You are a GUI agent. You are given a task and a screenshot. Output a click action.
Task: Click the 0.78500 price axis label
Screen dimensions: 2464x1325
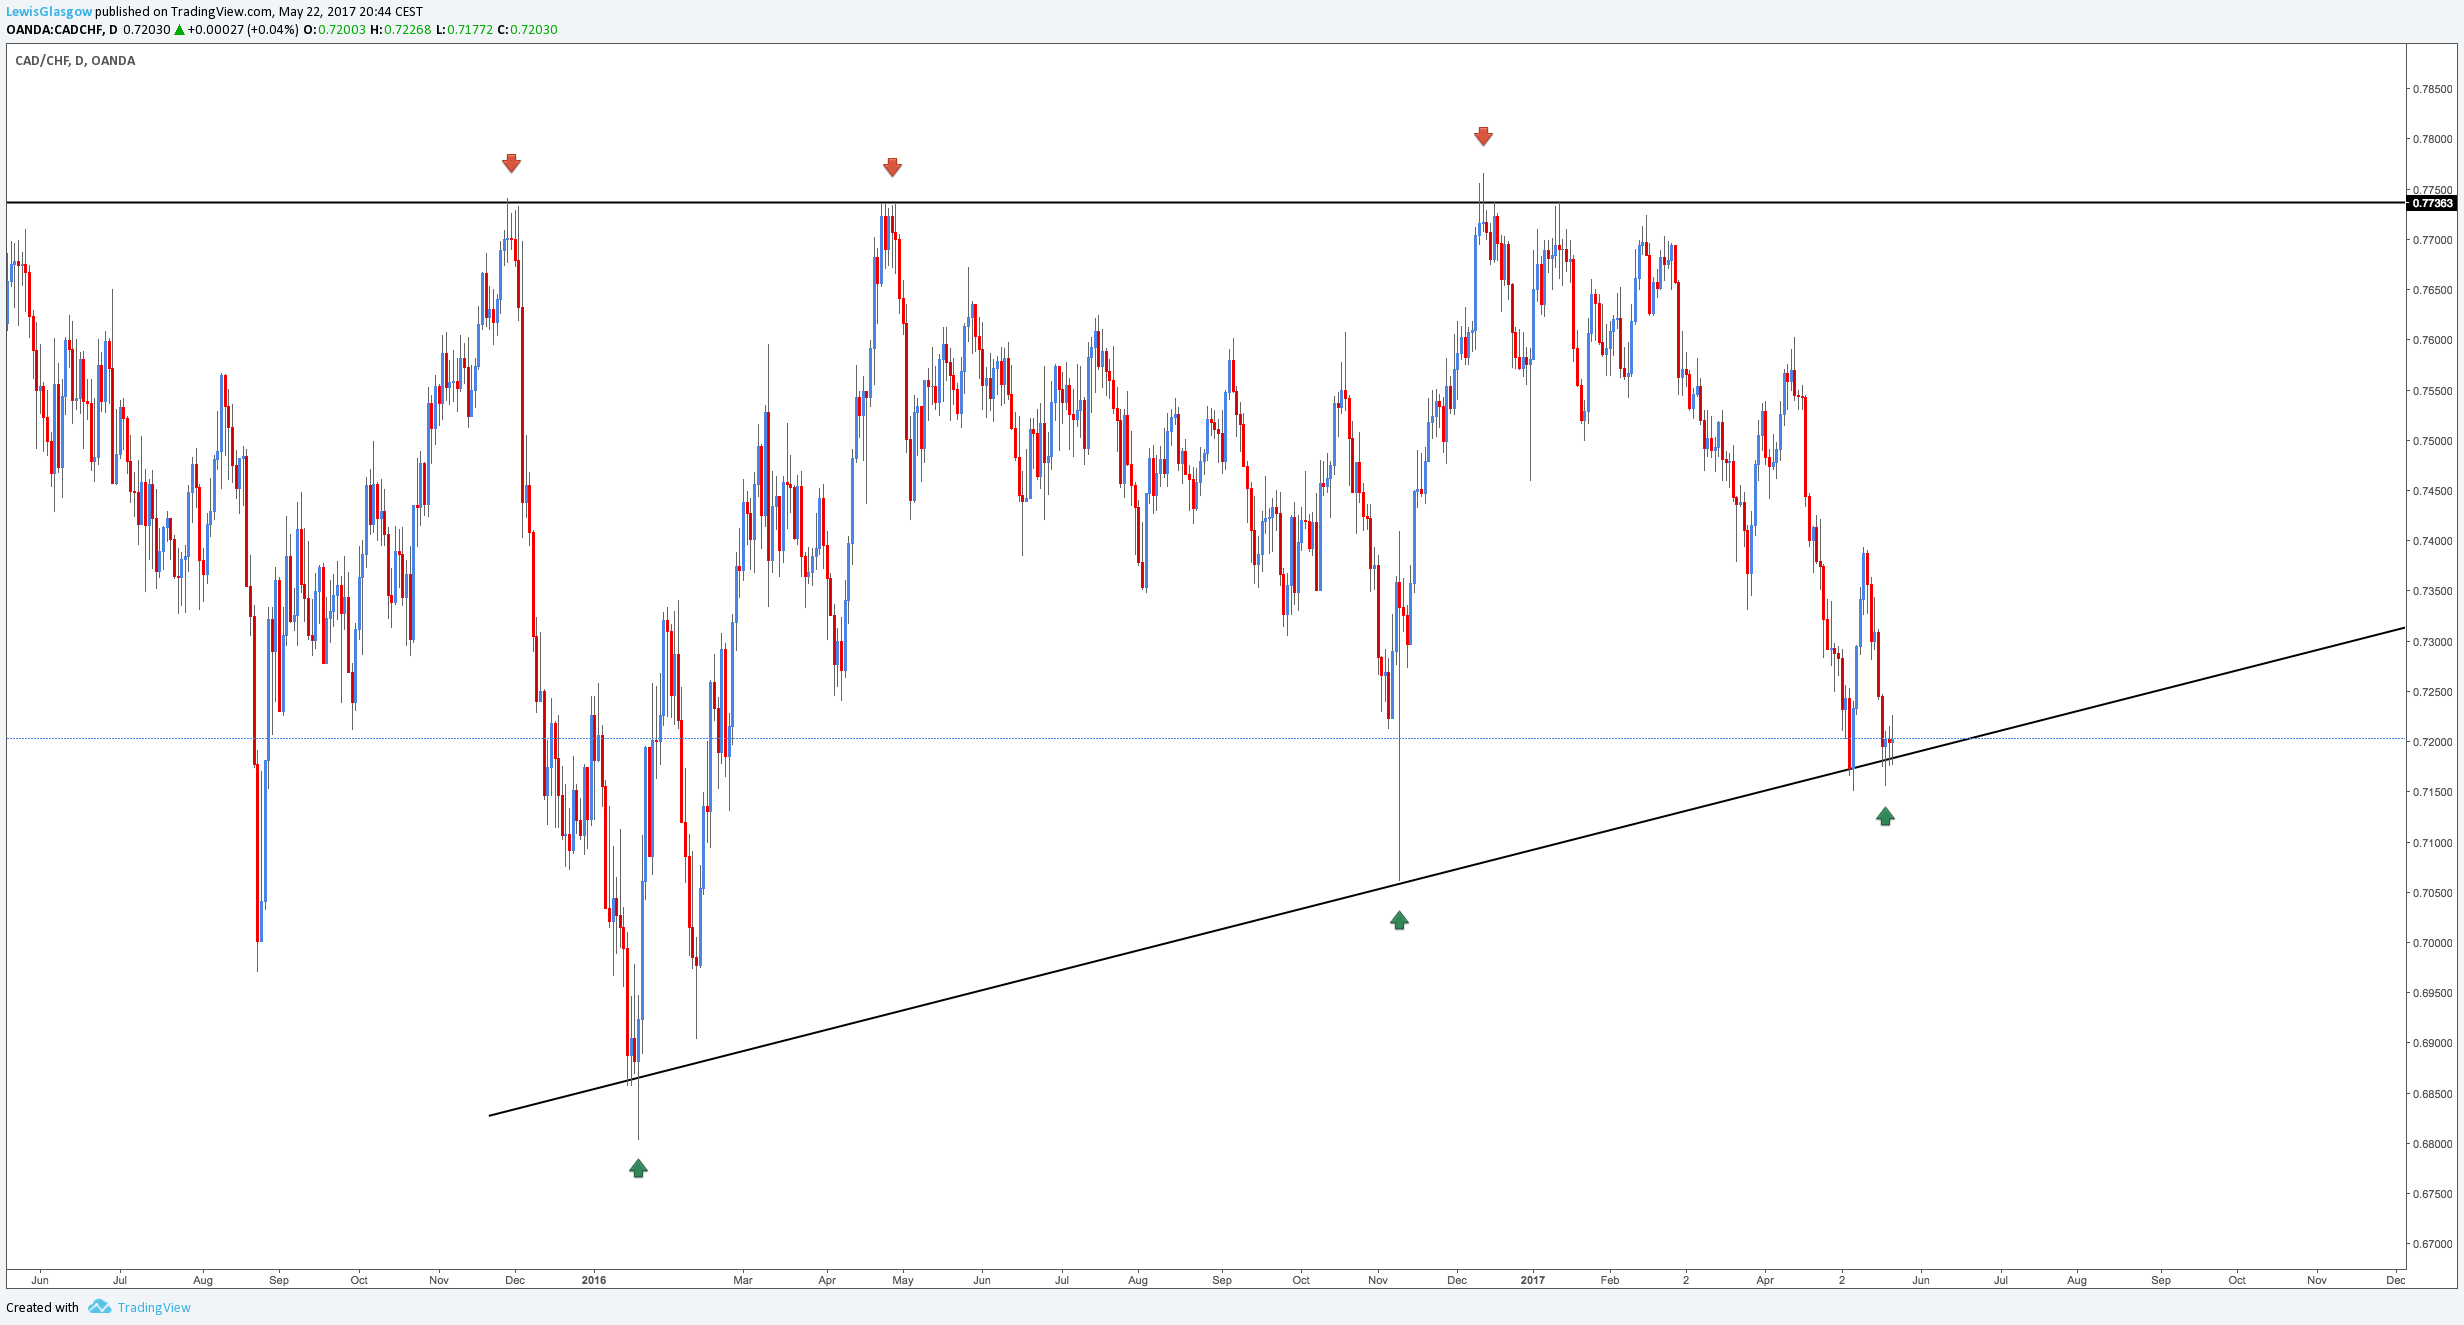tap(2431, 89)
